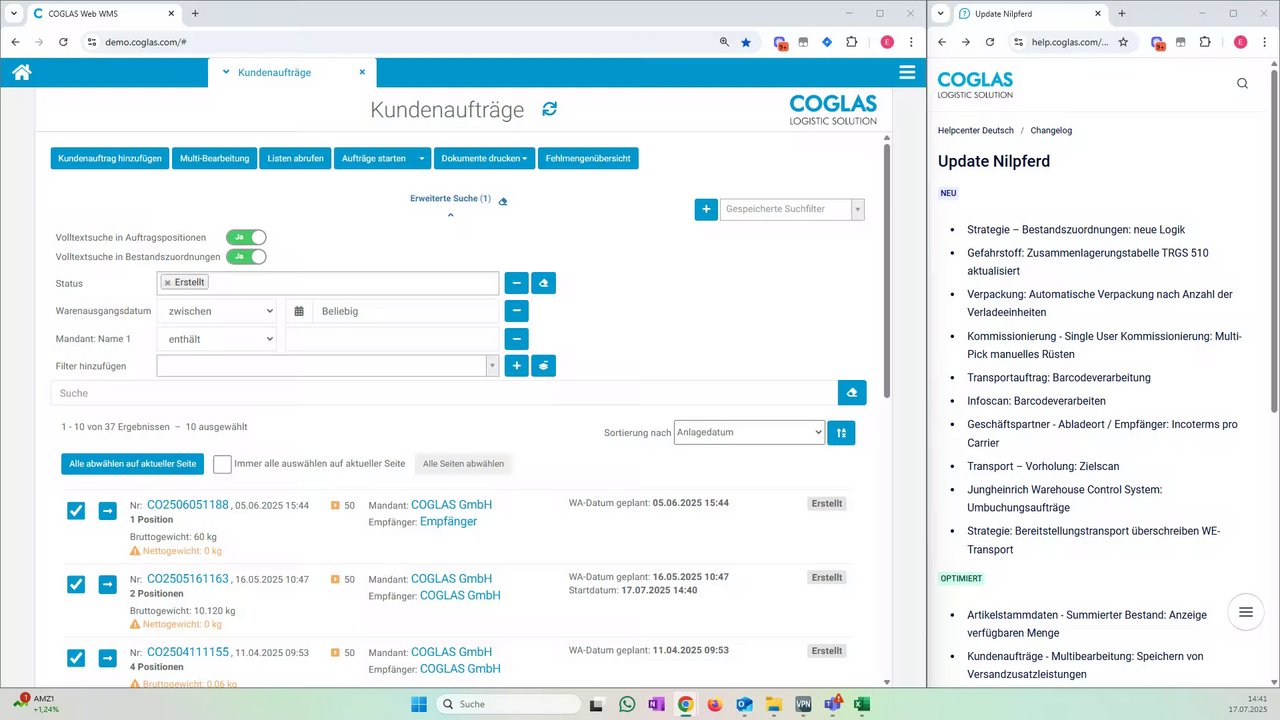Uncheck order CO2506051188
1280x720 pixels.
pyautogui.click(x=76, y=511)
